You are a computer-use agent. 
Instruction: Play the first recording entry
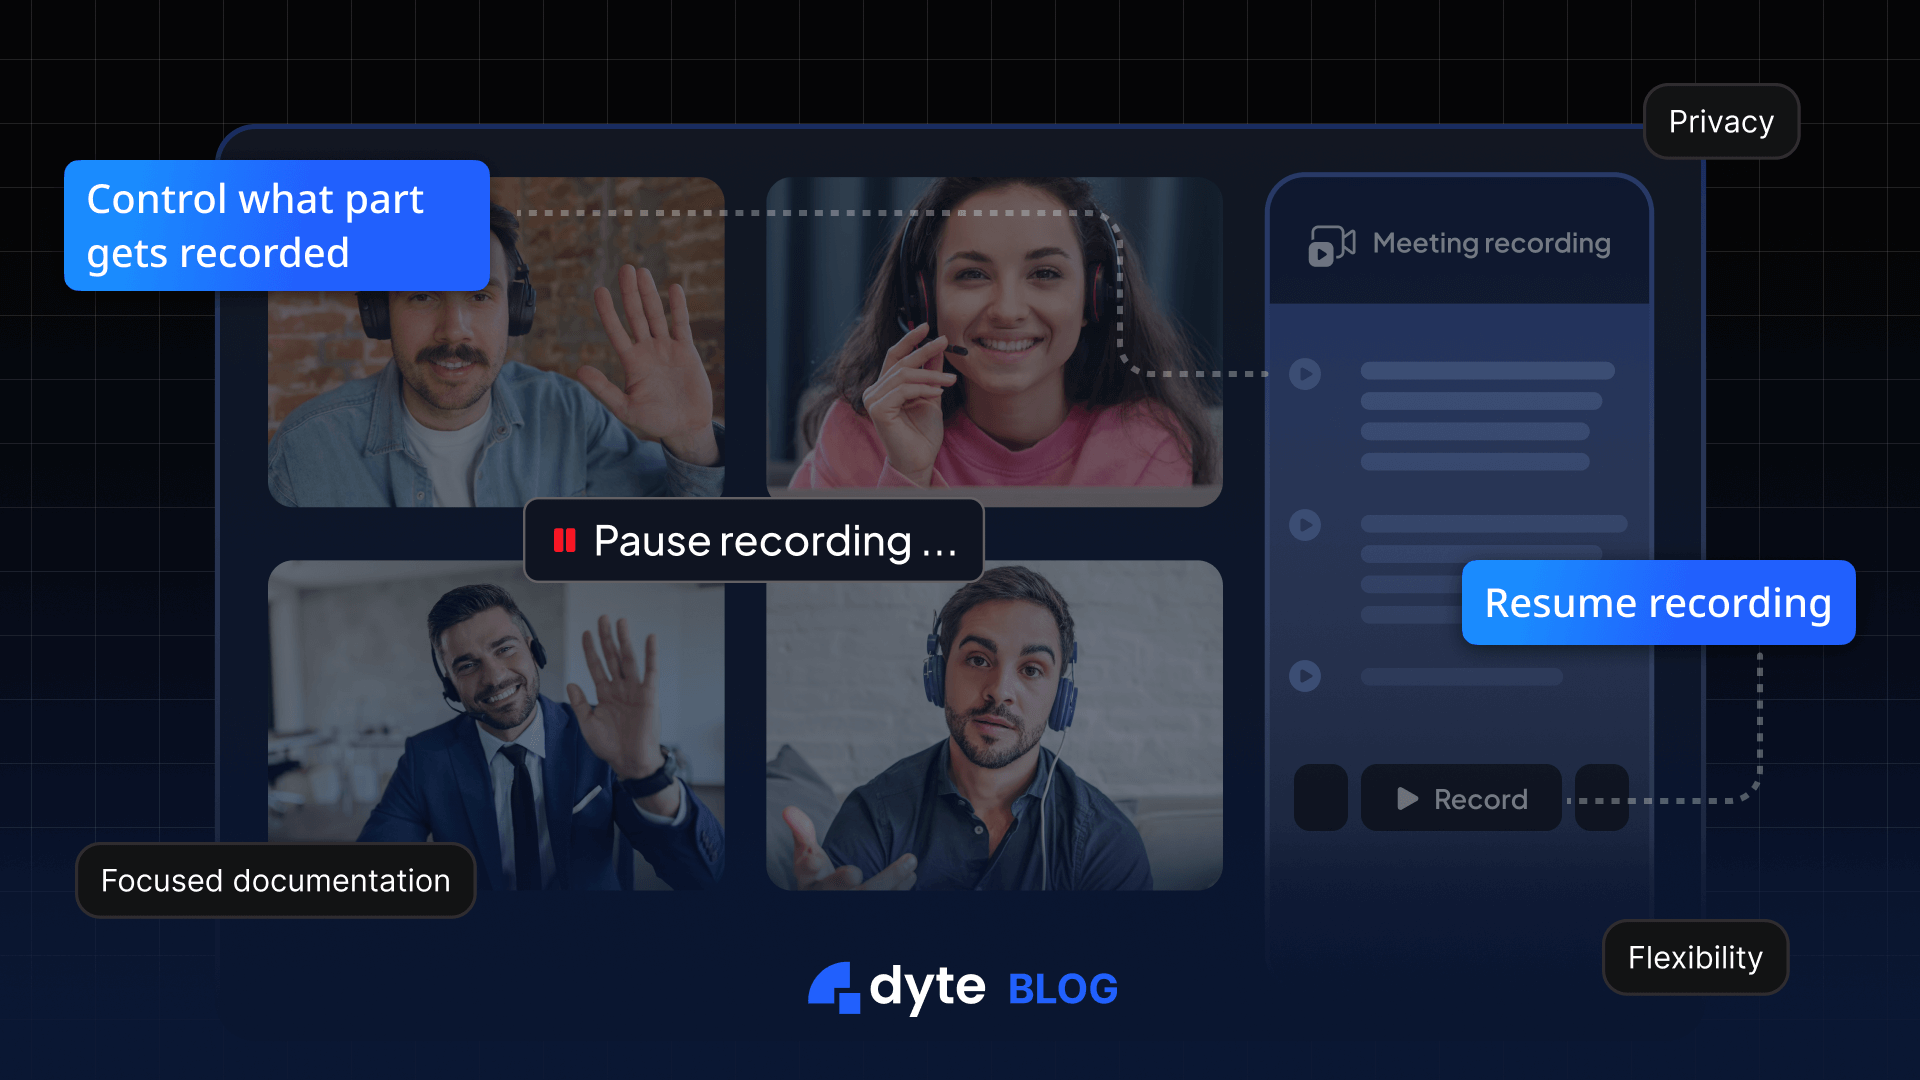tap(1305, 374)
